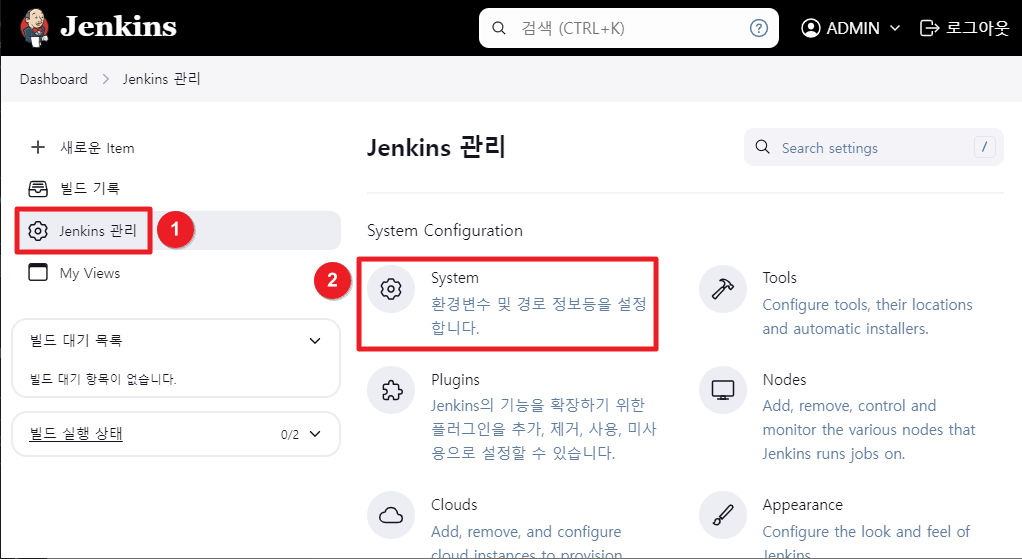Open the Plugins title
The image size is (1022, 559).
click(x=455, y=380)
